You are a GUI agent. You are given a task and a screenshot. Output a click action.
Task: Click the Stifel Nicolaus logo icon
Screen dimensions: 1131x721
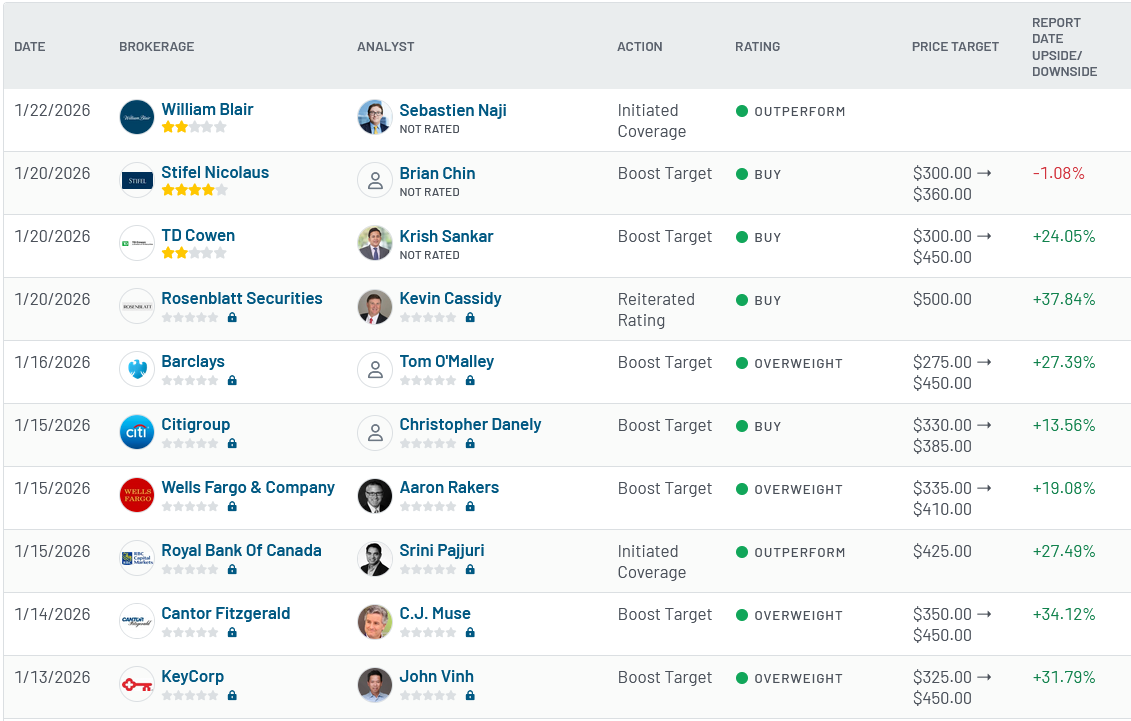coord(136,180)
